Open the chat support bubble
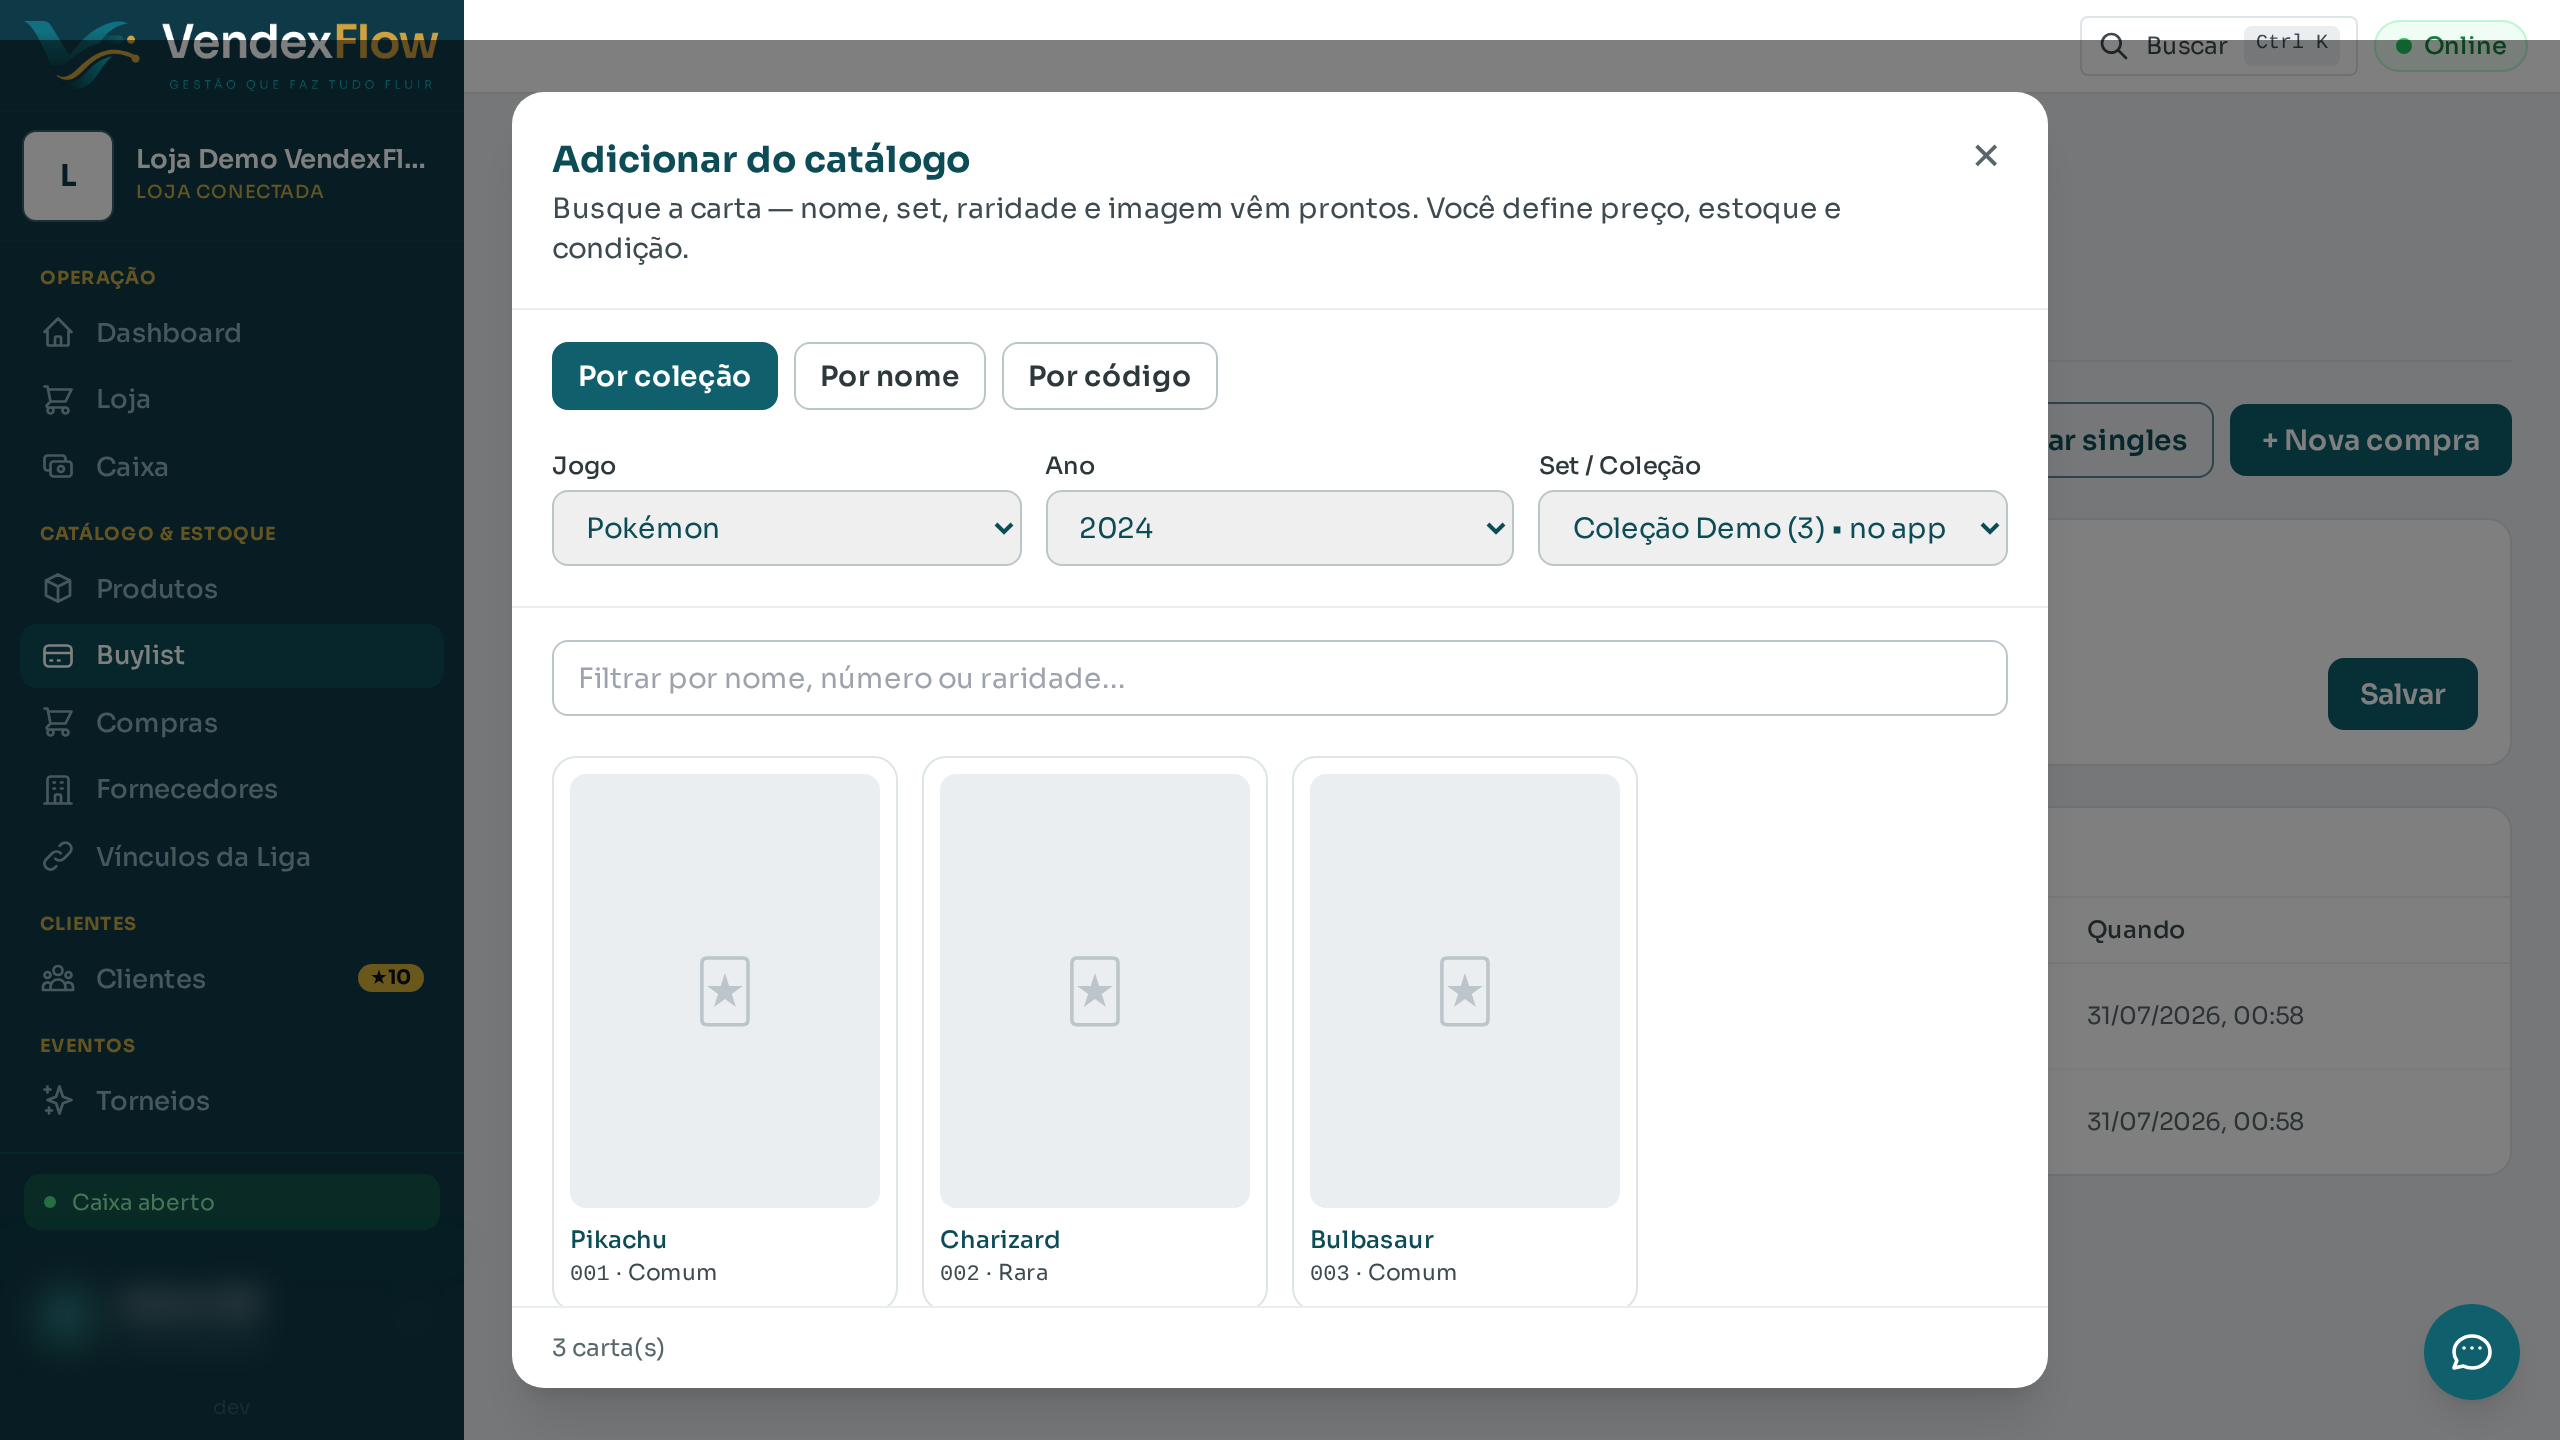Viewport: 2560px width, 1440px height. click(2471, 1352)
